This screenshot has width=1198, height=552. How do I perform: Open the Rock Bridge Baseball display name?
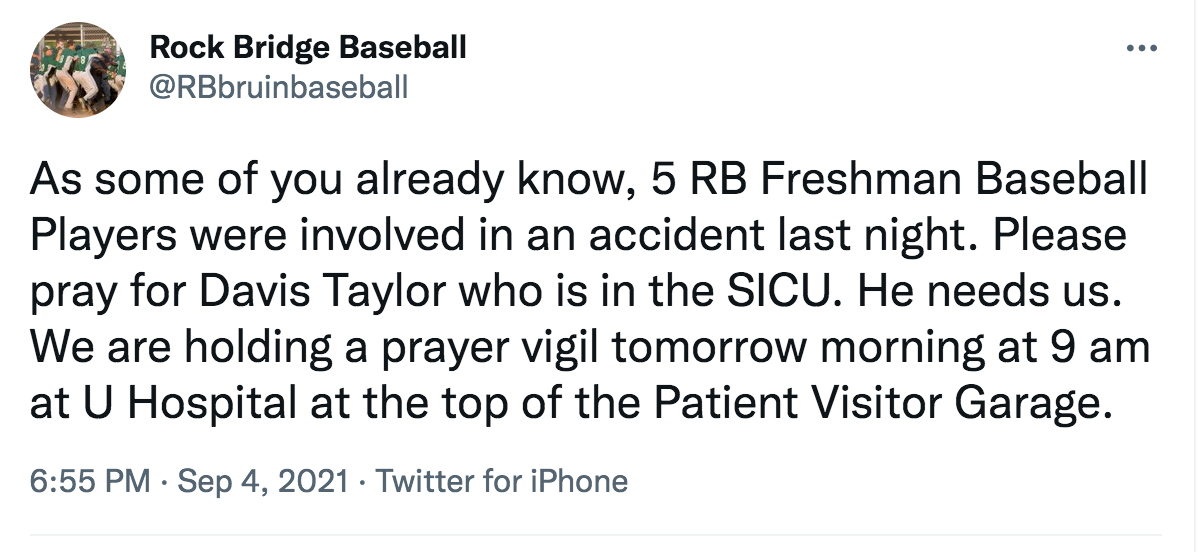click(x=307, y=47)
